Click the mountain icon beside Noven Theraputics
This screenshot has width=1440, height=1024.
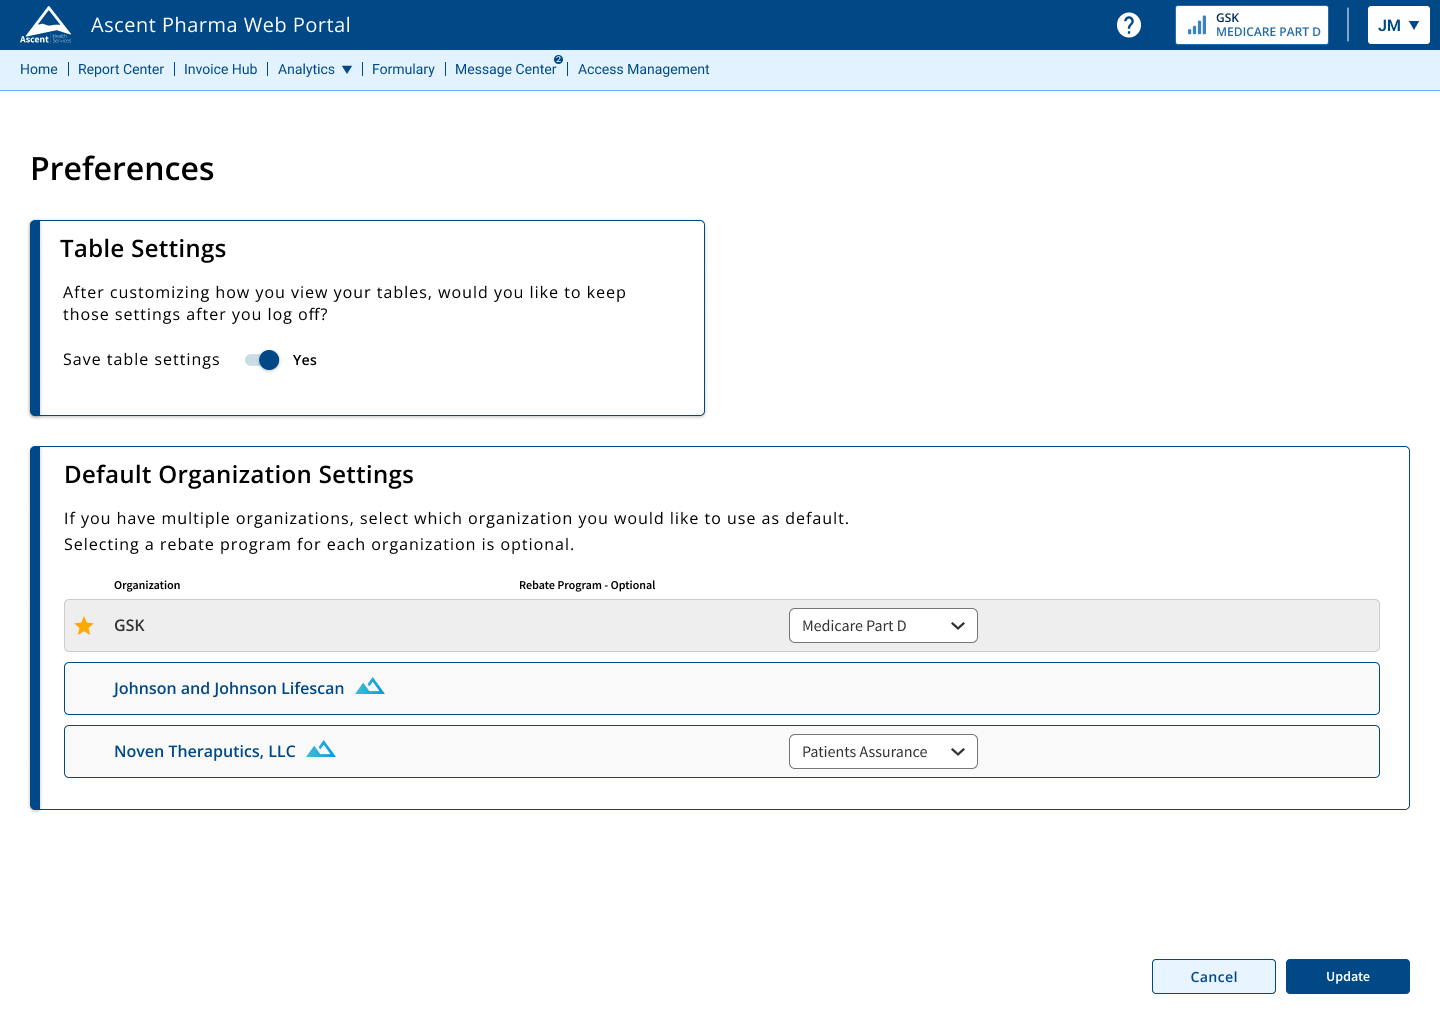[321, 750]
